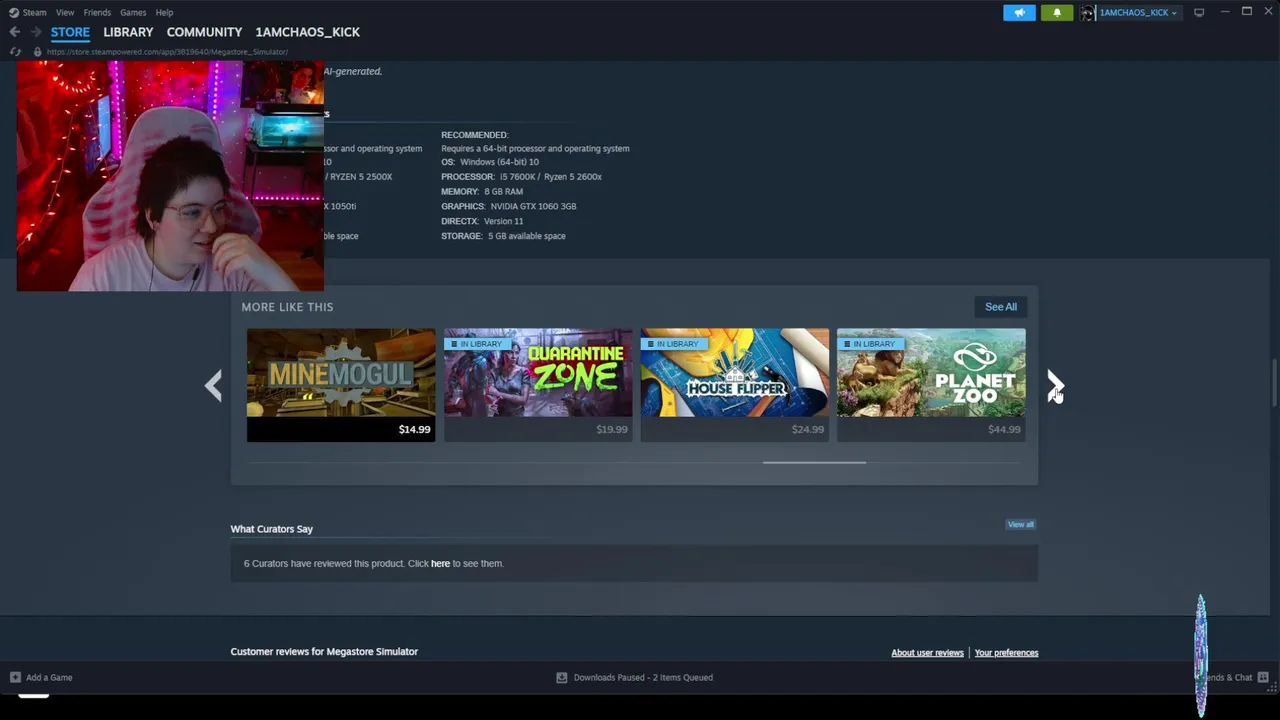Go forward using the right arrow navigation icon
This screenshot has width=1280, height=720.
click(x=36, y=32)
